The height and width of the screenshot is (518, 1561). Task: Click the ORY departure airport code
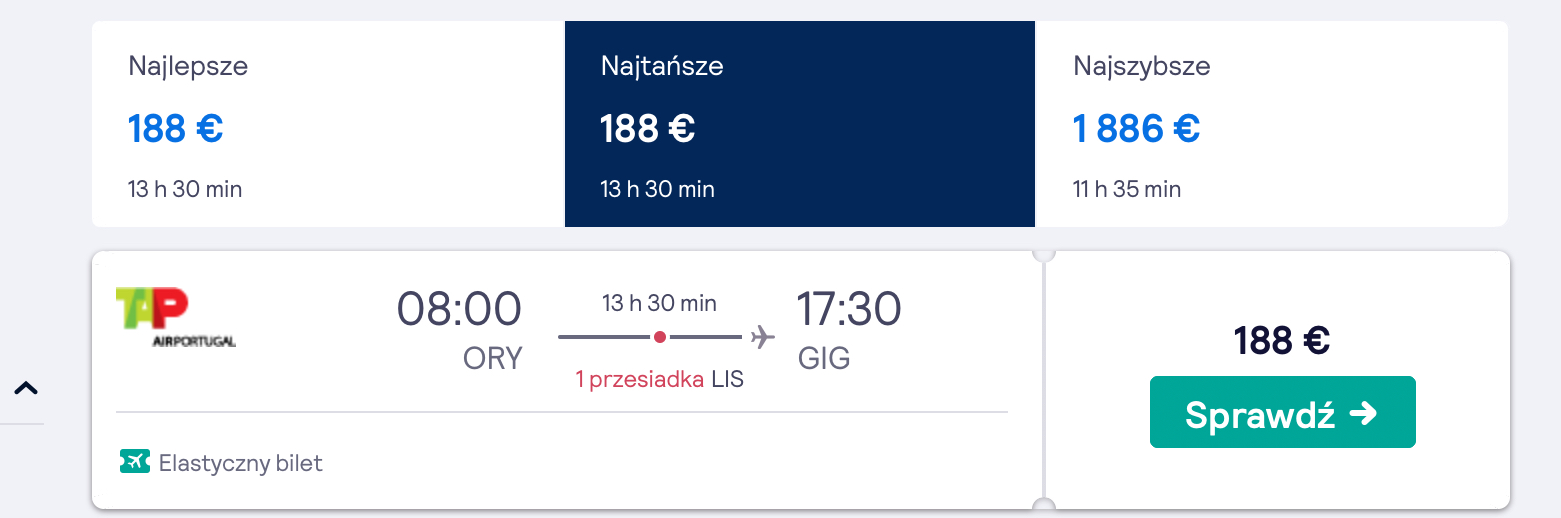(x=493, y=358)
